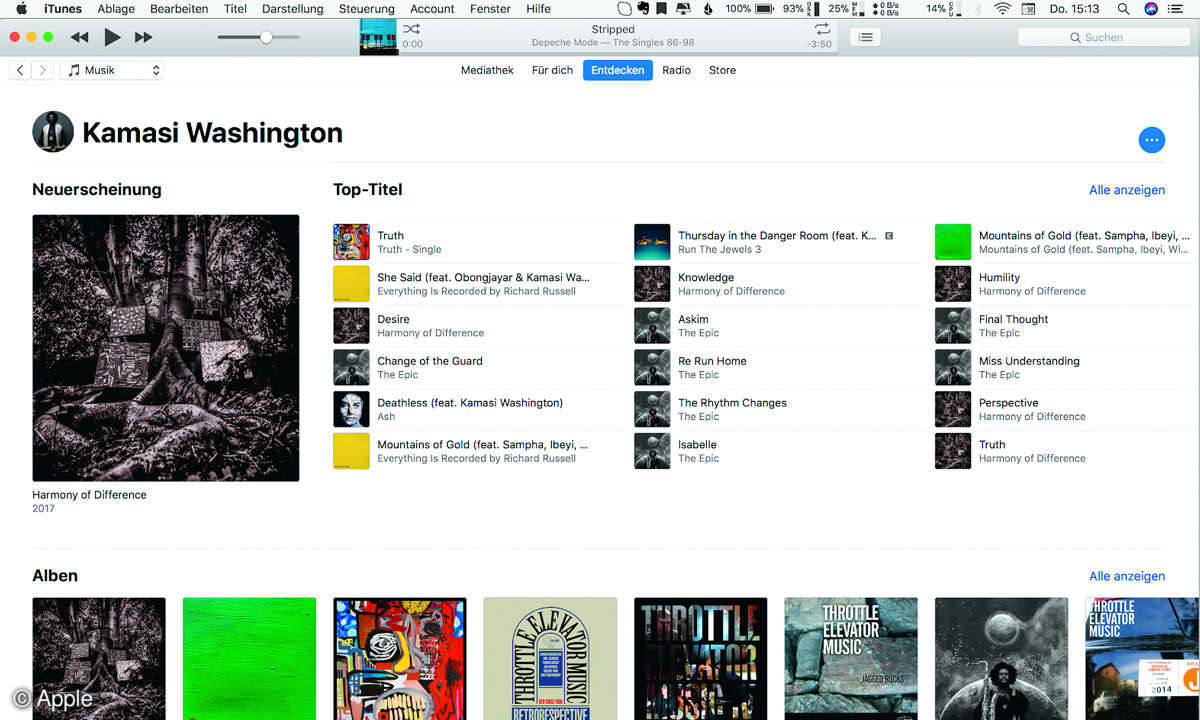Click the Run The Jewels 3 artwork

point(652,242)
